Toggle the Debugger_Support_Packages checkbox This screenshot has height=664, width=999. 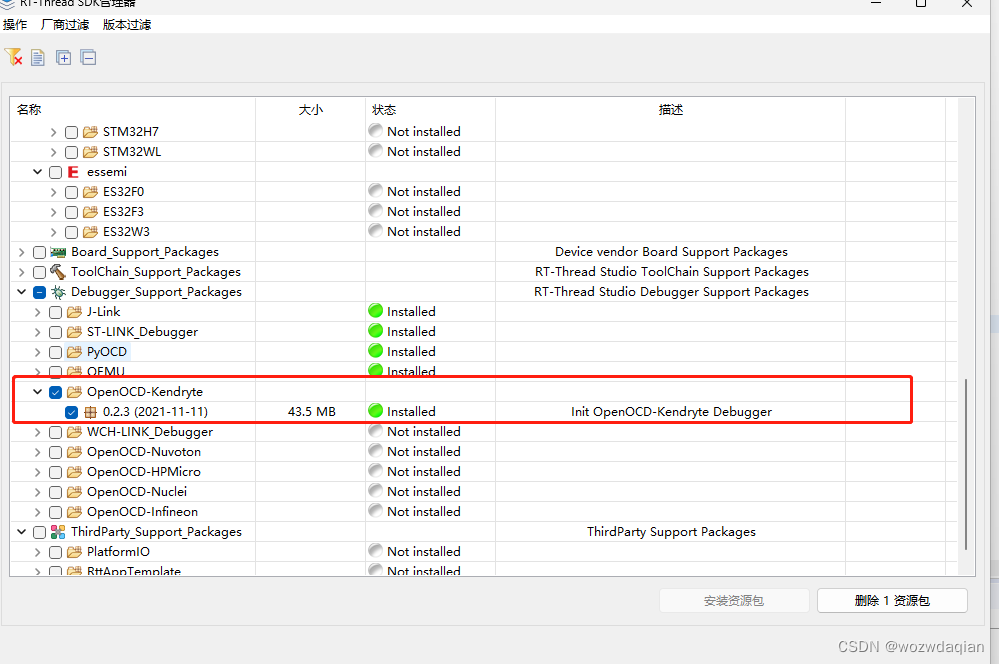(x=40, y=292)
